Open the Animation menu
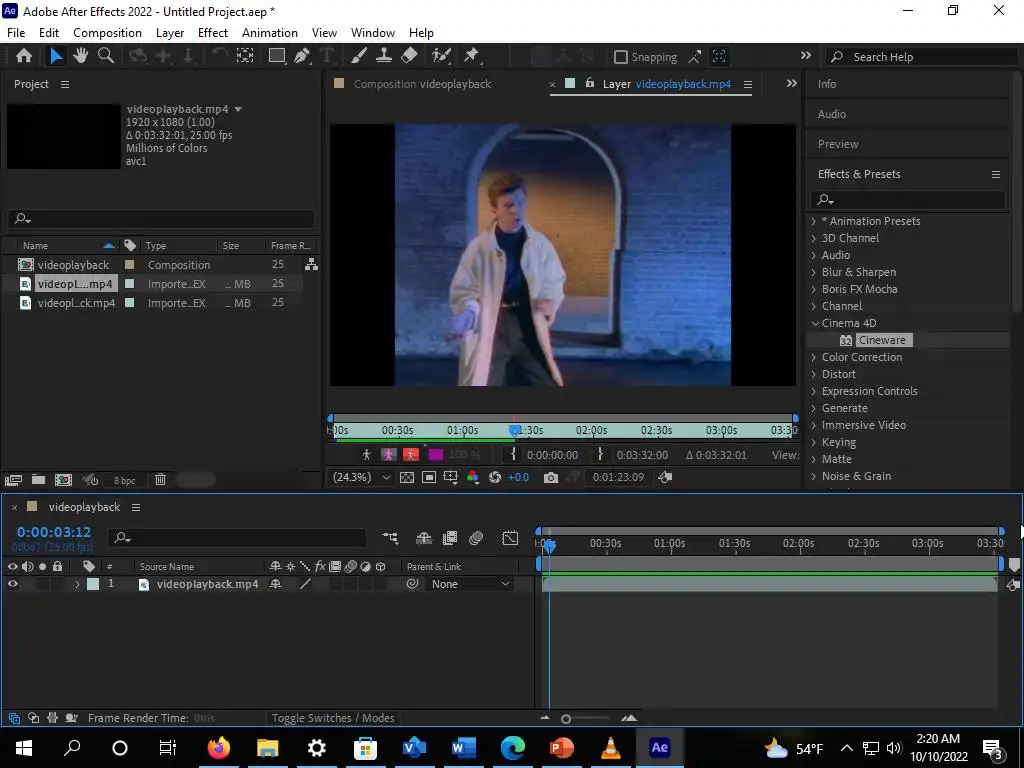The width and height of the screenshot is (1024, 768). click(270, 33)
